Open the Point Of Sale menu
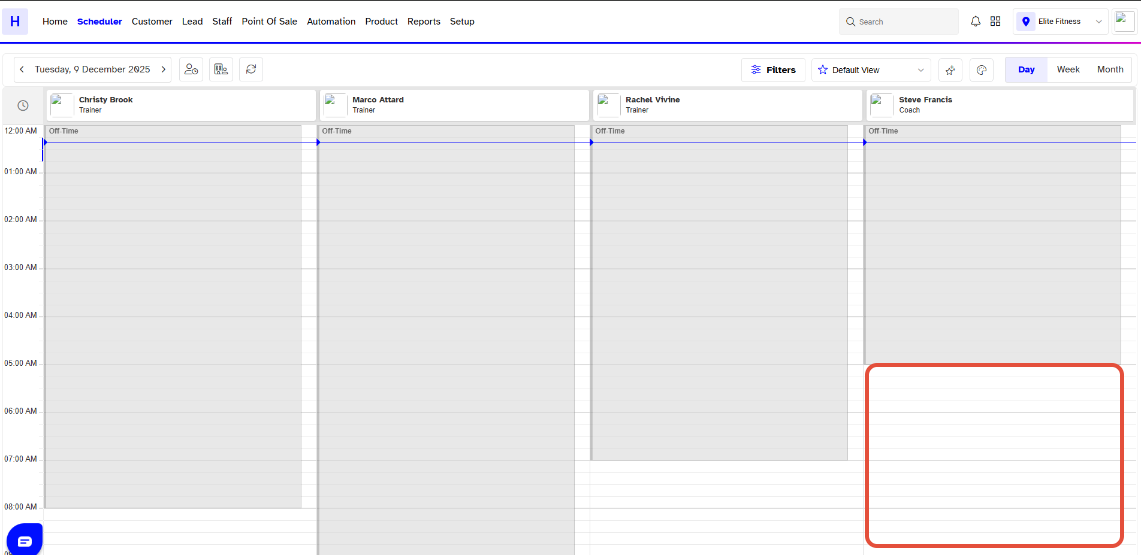This screenshot has width=1141, height=555. [x=269, y=22]
